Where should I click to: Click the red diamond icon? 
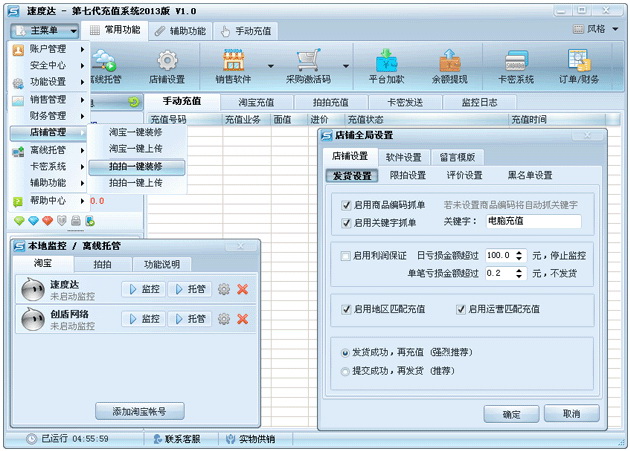point(47,221)
